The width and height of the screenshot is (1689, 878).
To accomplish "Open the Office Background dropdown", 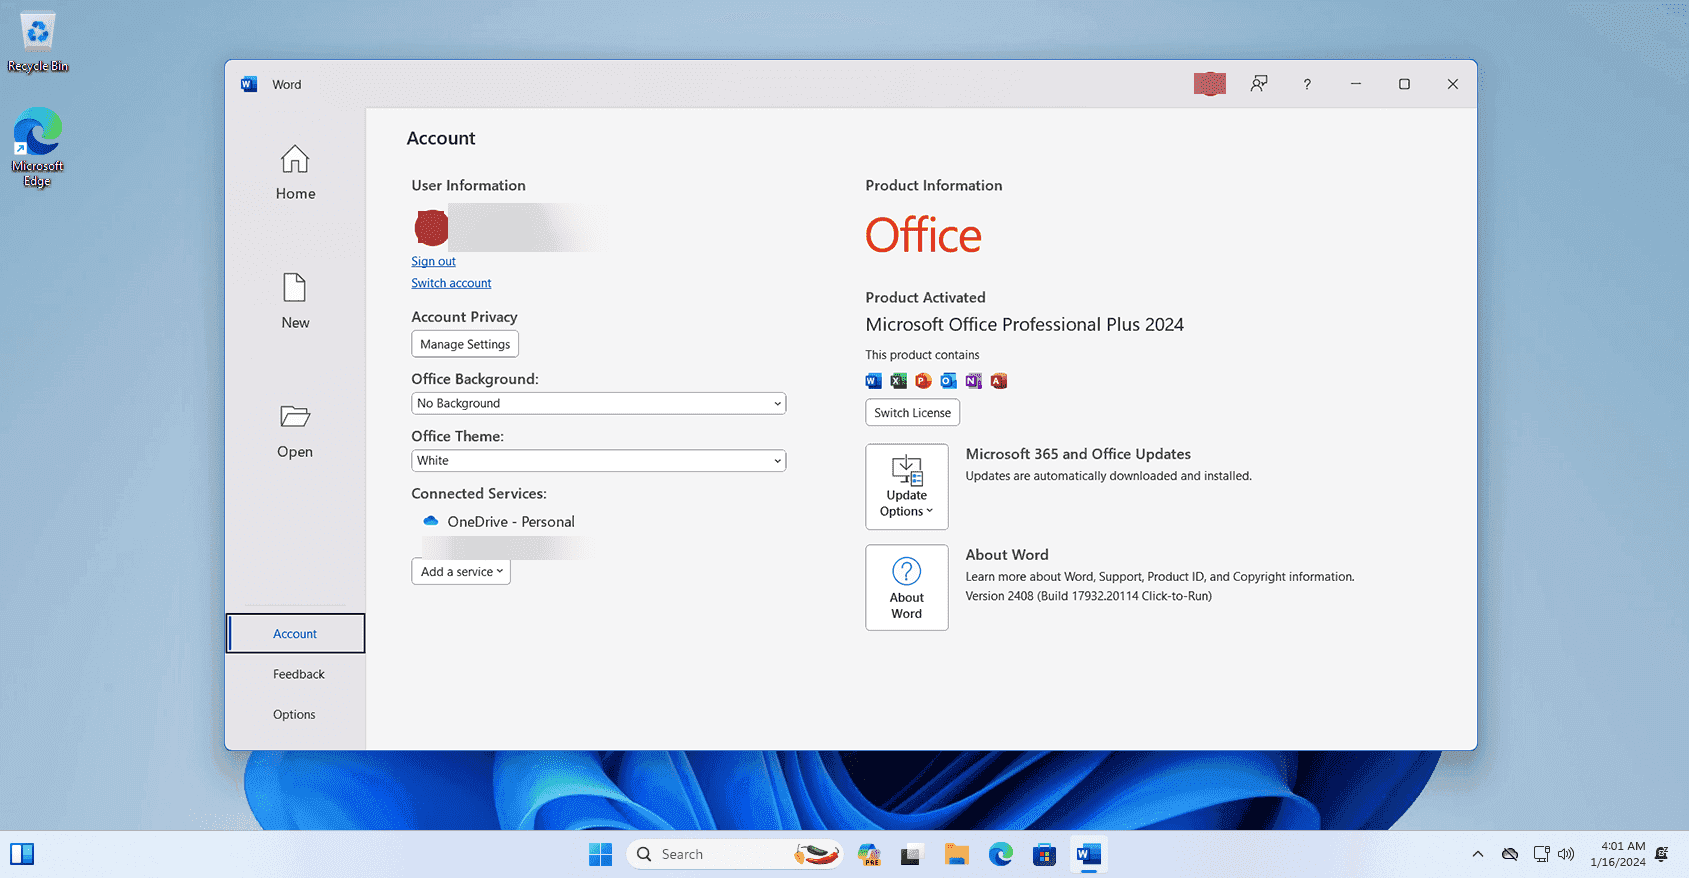I will pyautogui.click(x=598, y=403).
